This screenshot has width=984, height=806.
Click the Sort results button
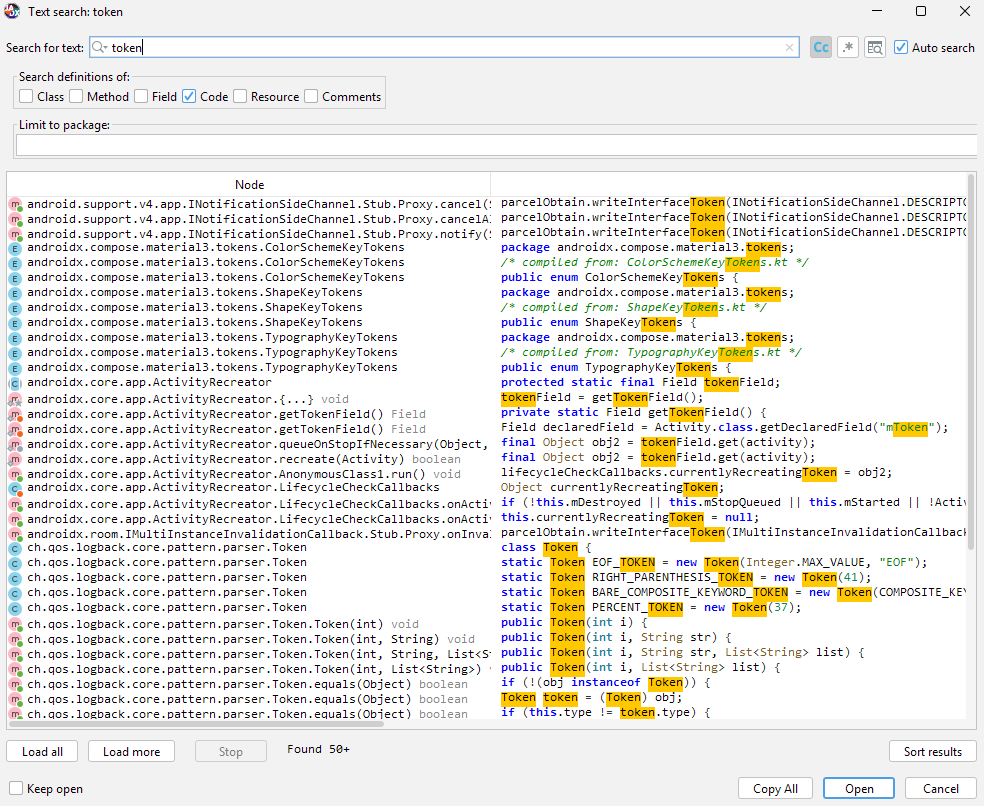[932, 752]
